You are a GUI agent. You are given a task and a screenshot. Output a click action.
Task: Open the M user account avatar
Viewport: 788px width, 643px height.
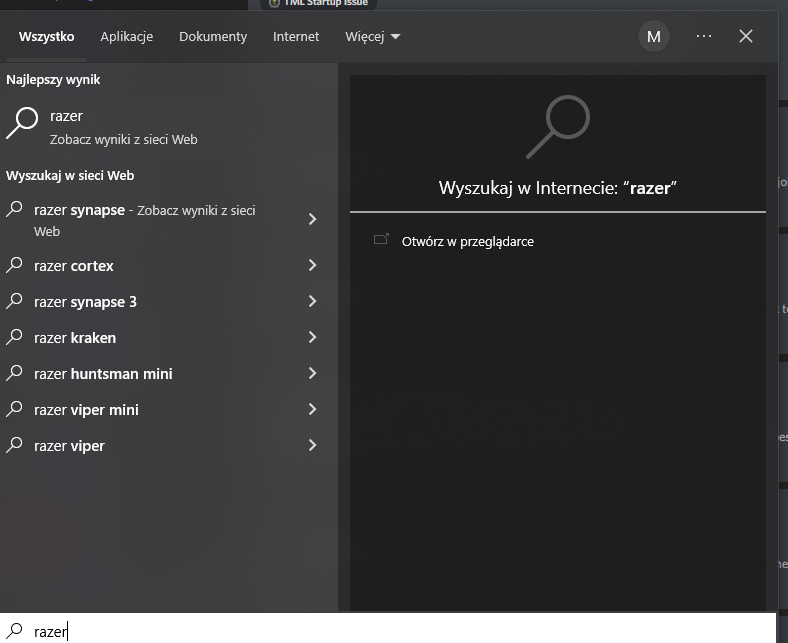click(653, 36)
